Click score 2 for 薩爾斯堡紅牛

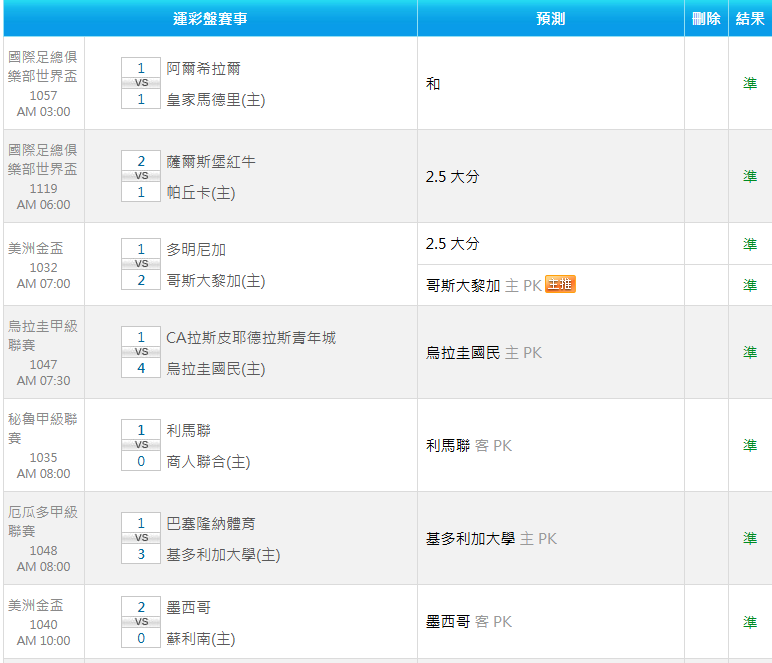(141, 161)
